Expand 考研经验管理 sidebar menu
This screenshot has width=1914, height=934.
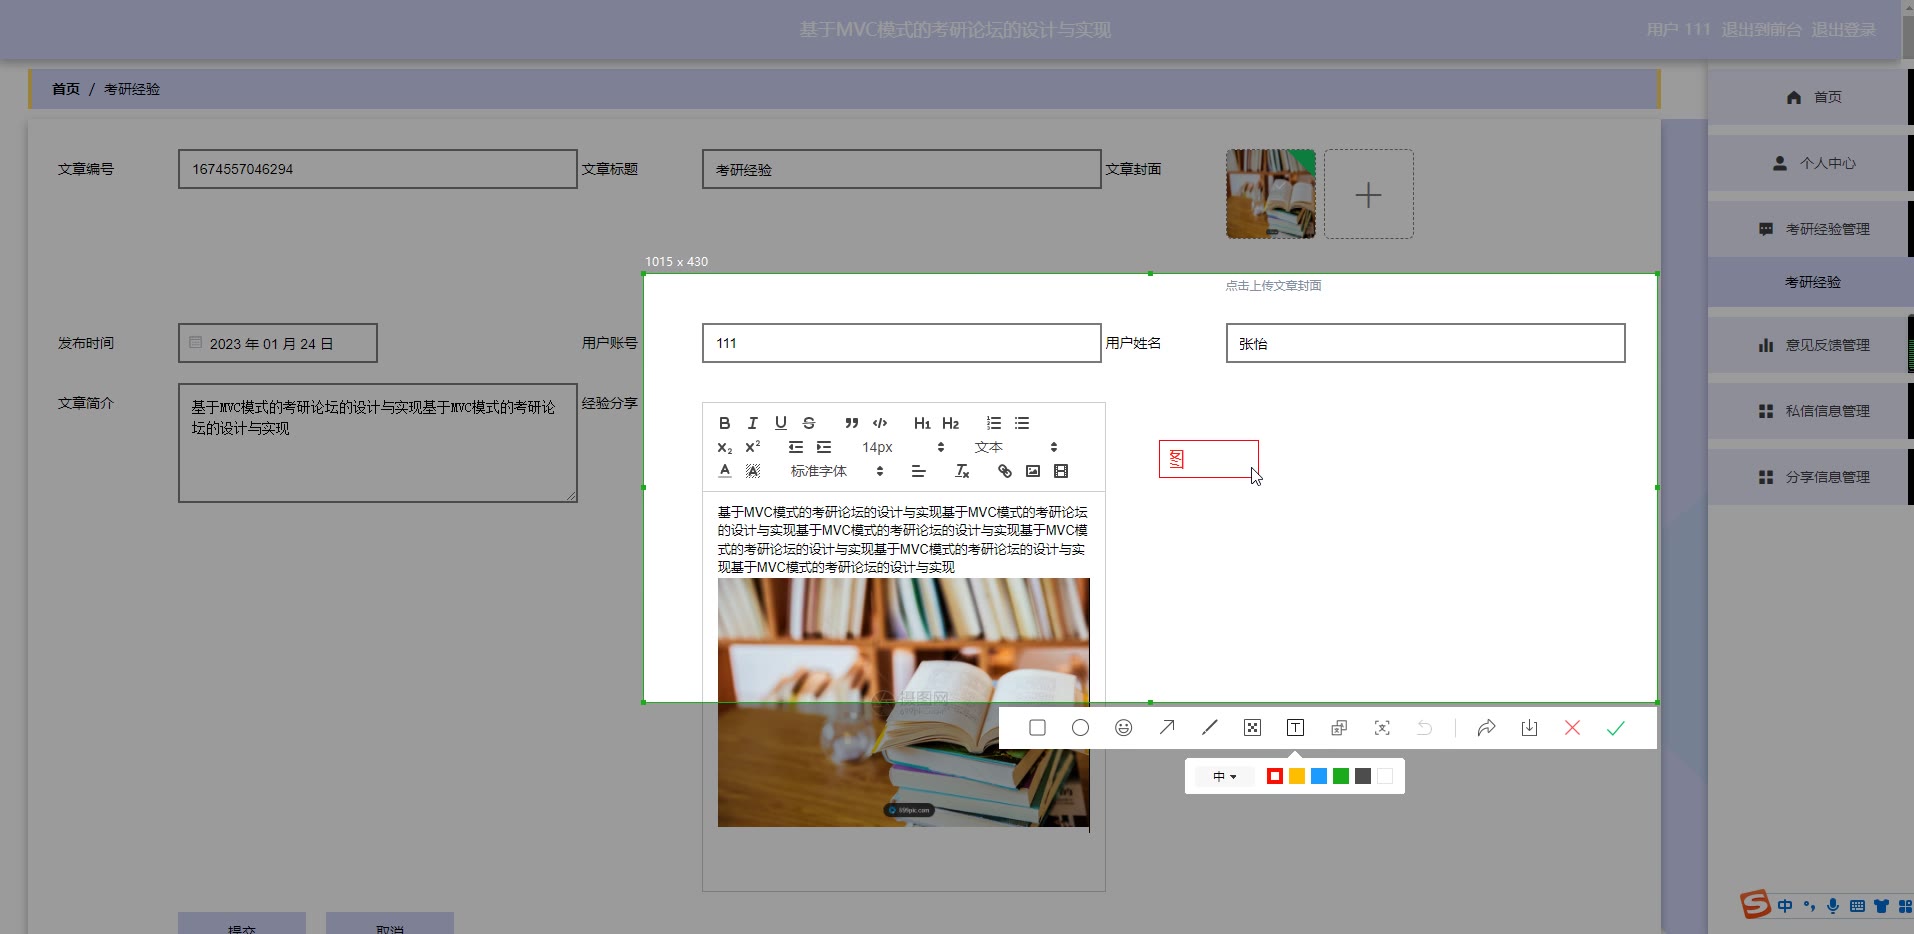1810,229
